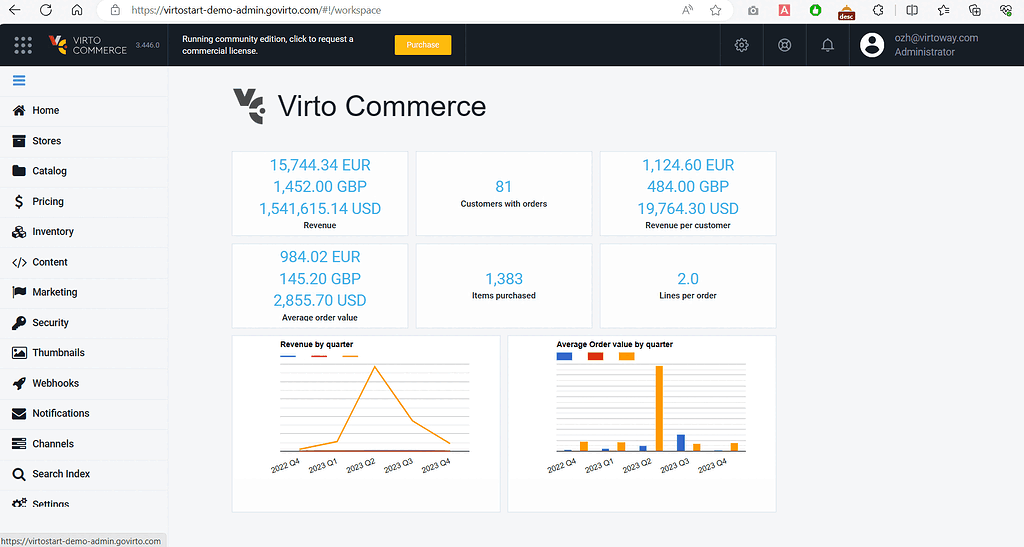The width and height of the screenshot is (1024, 547).
Task: Toggle the hamburger sidebar menu
Action: 19,81
